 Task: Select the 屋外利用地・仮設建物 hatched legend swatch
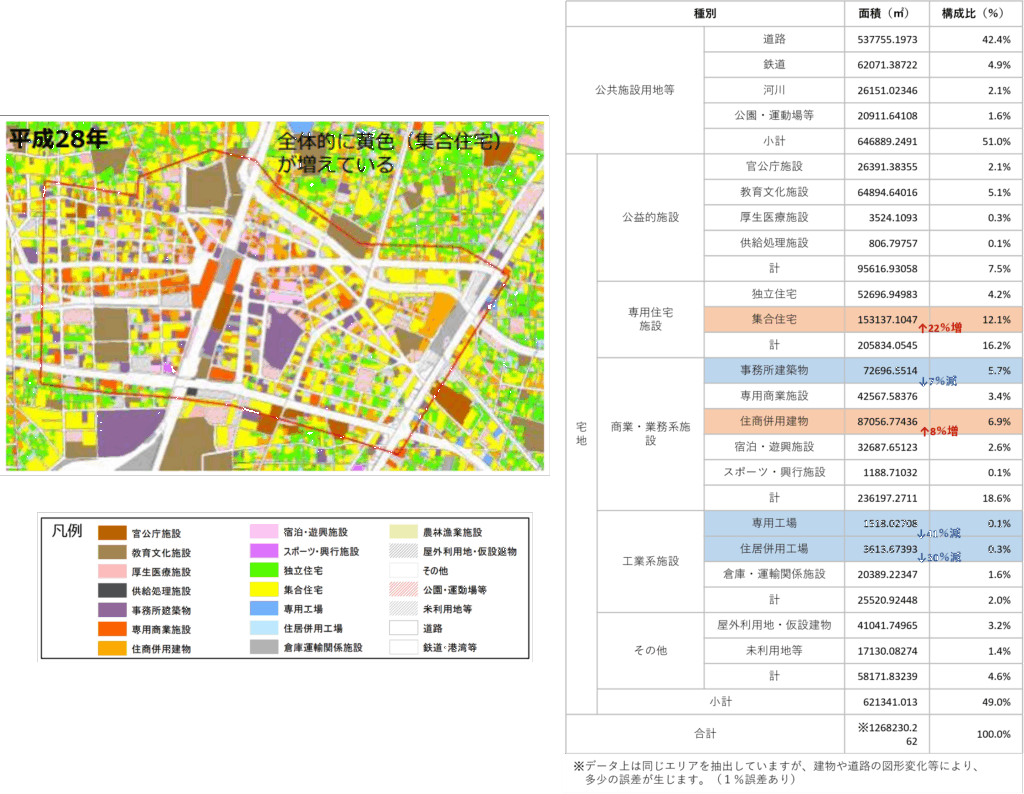[x=404, y=551]
